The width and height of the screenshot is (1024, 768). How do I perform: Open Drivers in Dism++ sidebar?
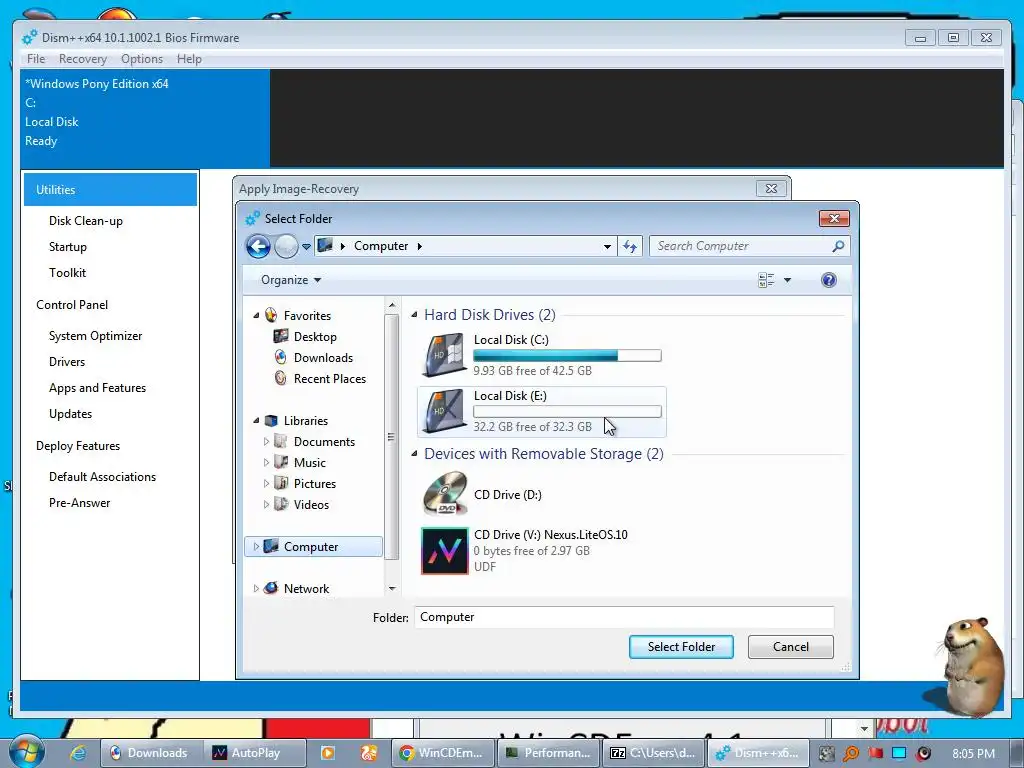[x=67, y=362]
